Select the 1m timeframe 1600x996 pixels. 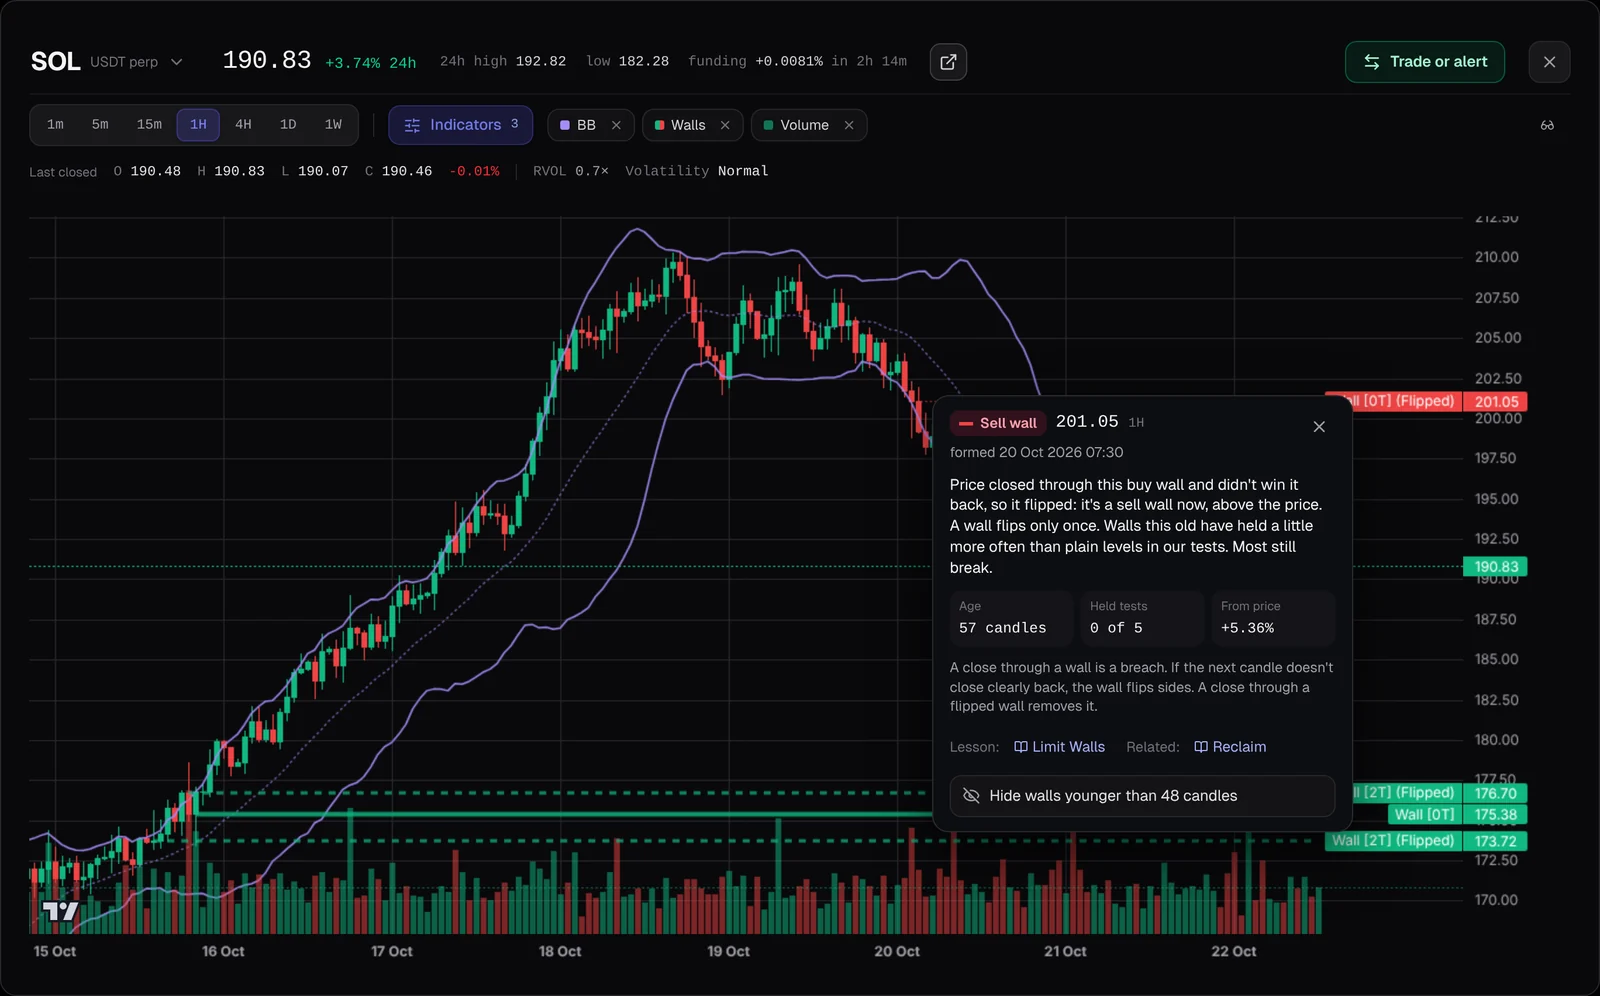pos(55,125)
